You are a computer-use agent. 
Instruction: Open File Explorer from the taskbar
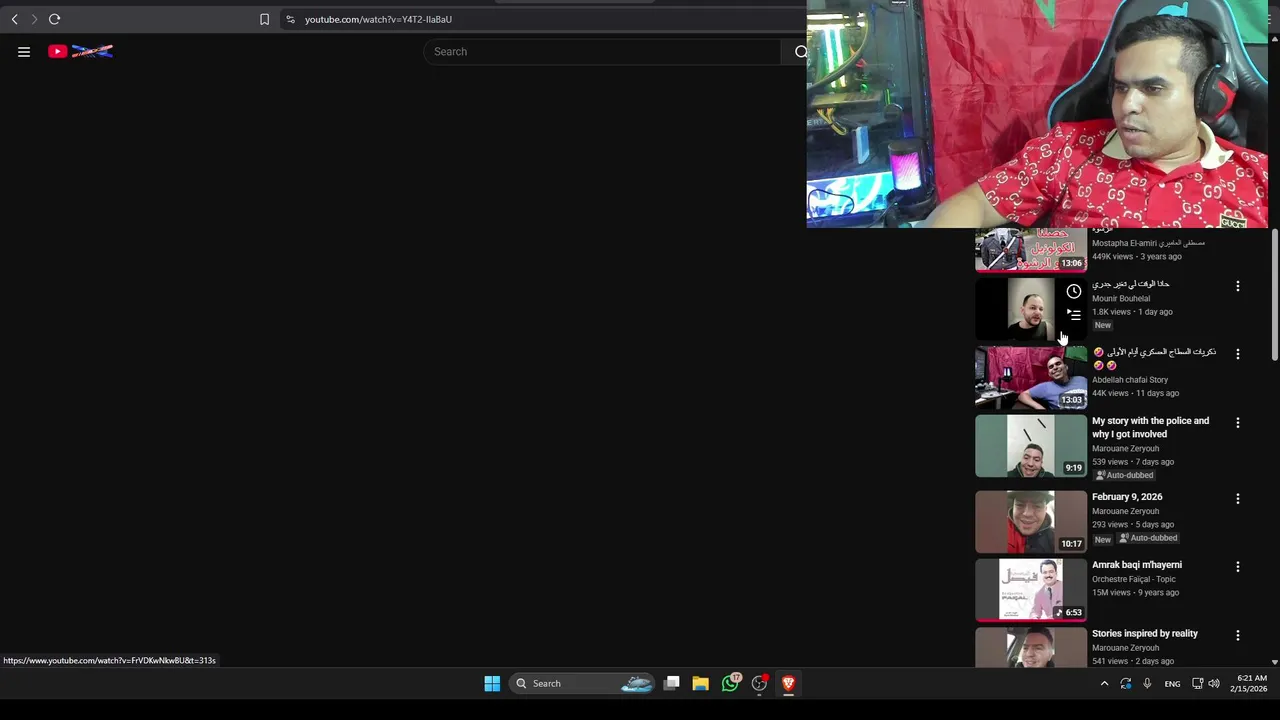(700, 683)
